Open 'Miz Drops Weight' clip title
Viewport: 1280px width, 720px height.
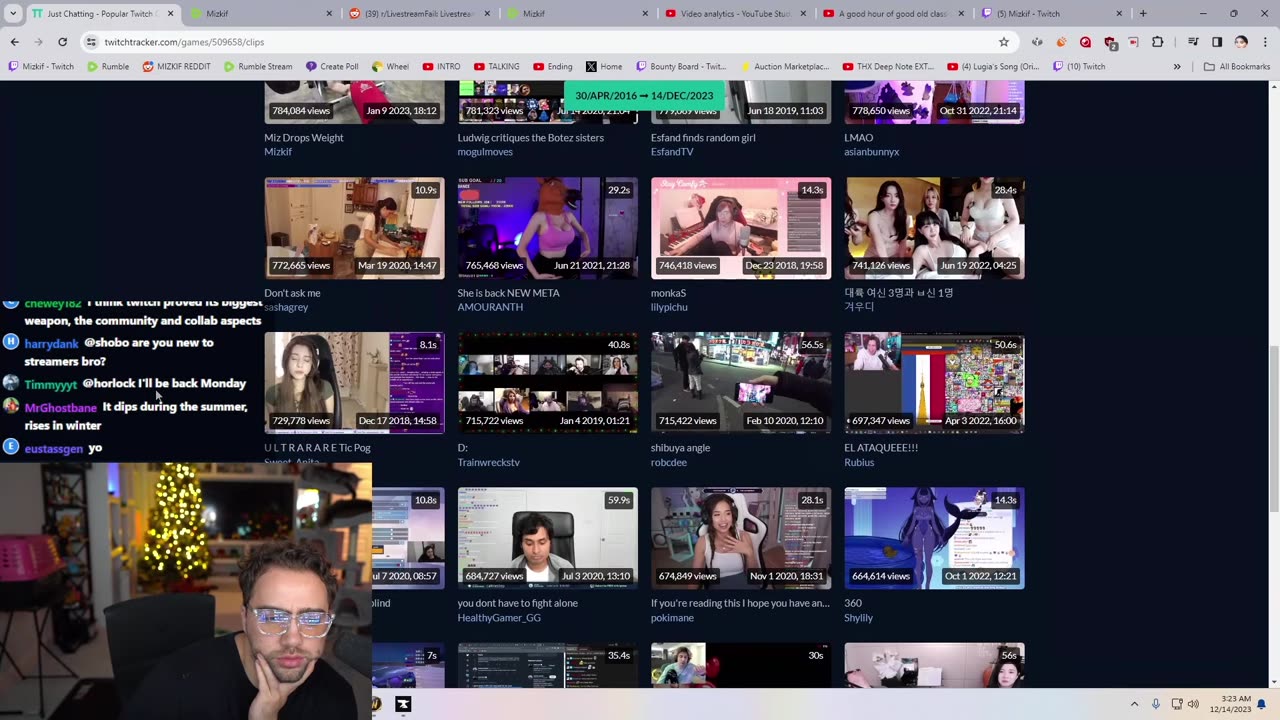304,138
